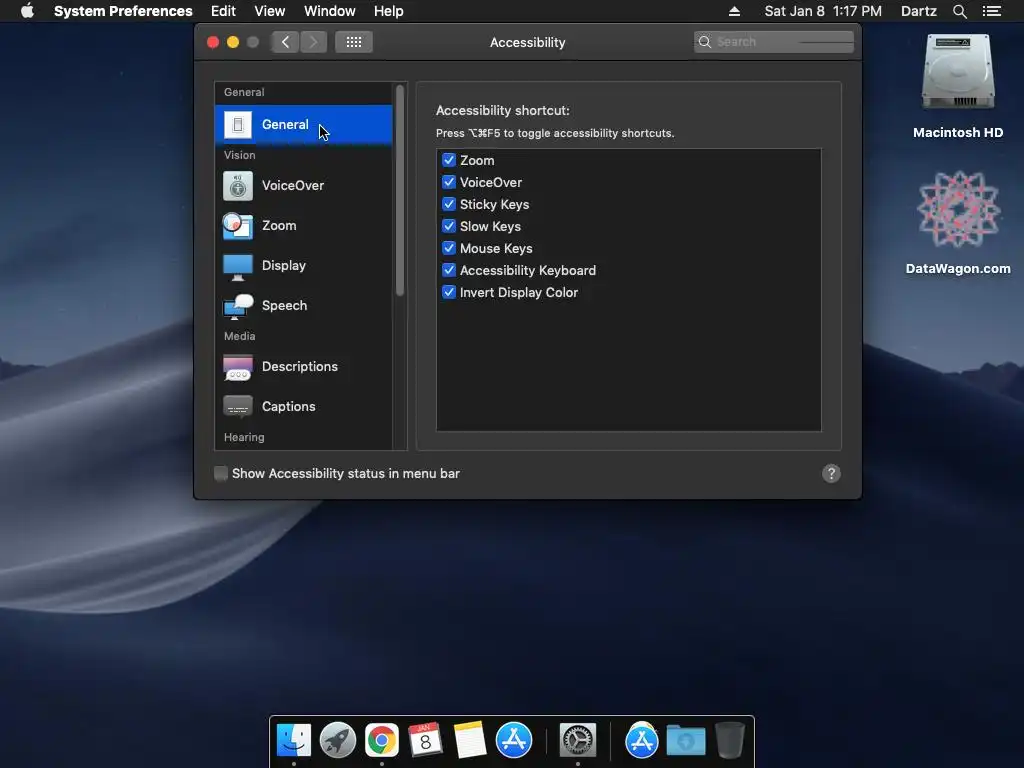
Task: Open the Apple menu
Action: (x=27, y=11)
